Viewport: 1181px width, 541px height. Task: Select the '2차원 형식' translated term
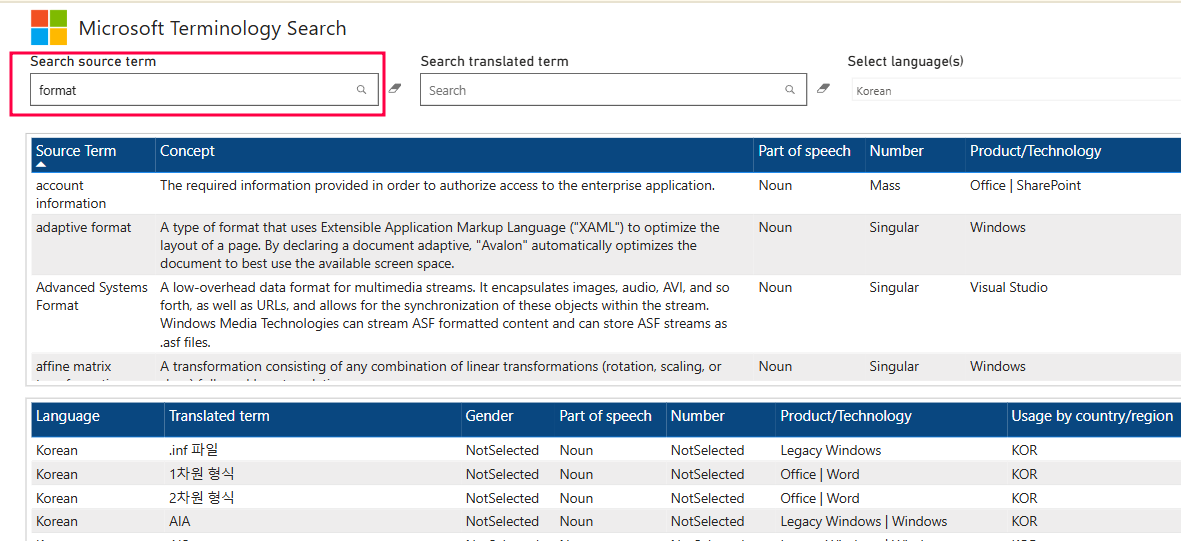tap(202, 498)
